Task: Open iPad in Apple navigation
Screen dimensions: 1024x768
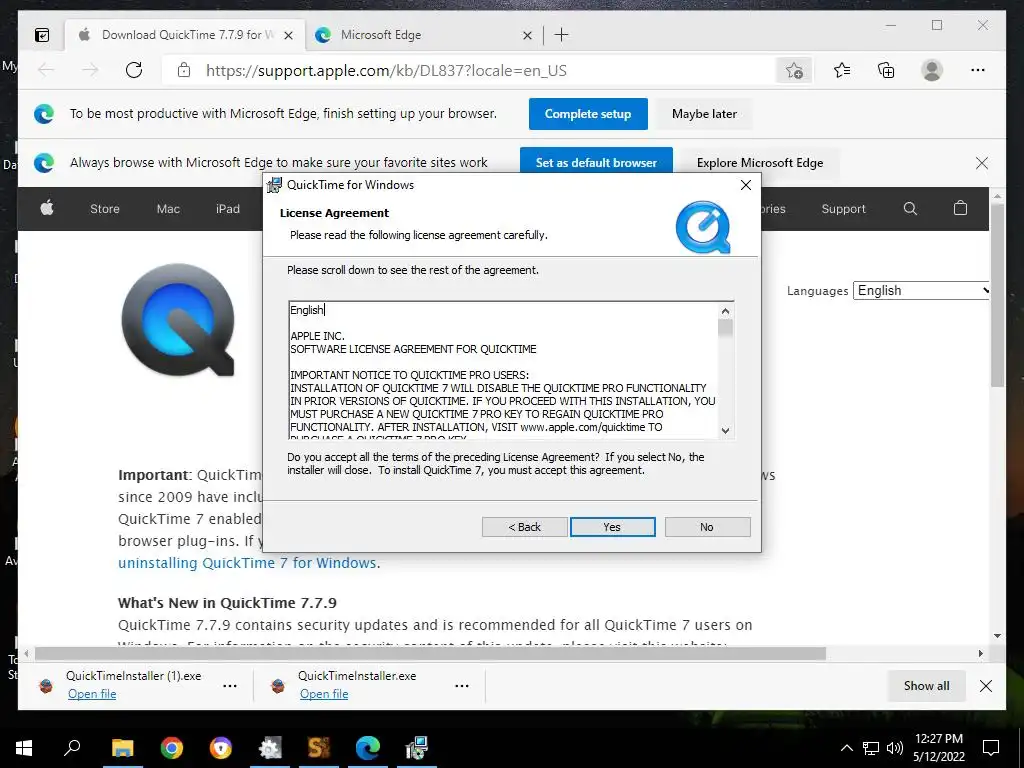Action: click(228, 209)
